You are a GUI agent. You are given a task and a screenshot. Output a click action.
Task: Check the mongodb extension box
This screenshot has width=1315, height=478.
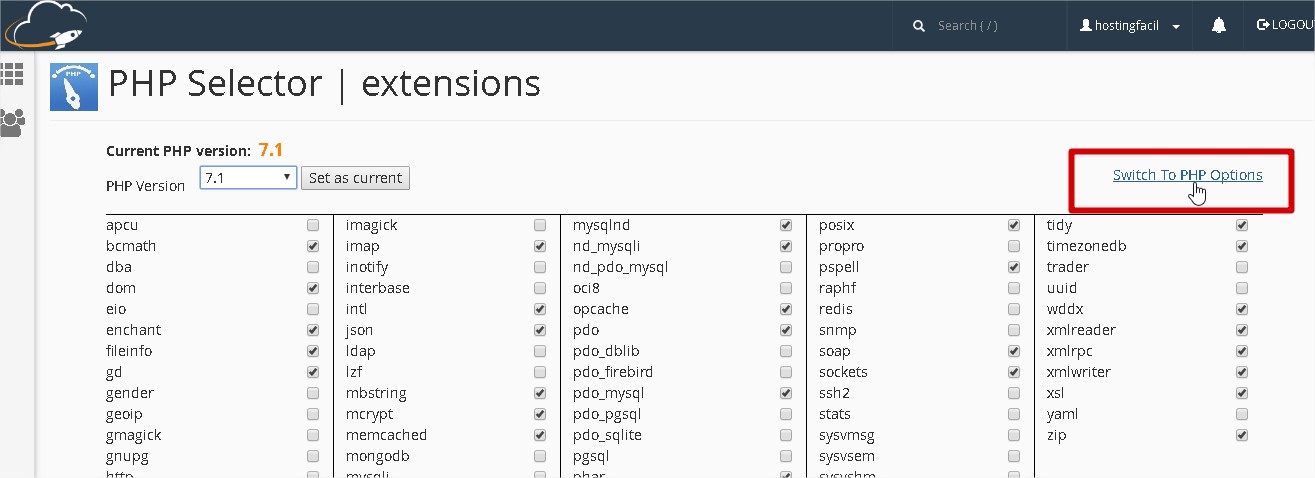point(540,456)
